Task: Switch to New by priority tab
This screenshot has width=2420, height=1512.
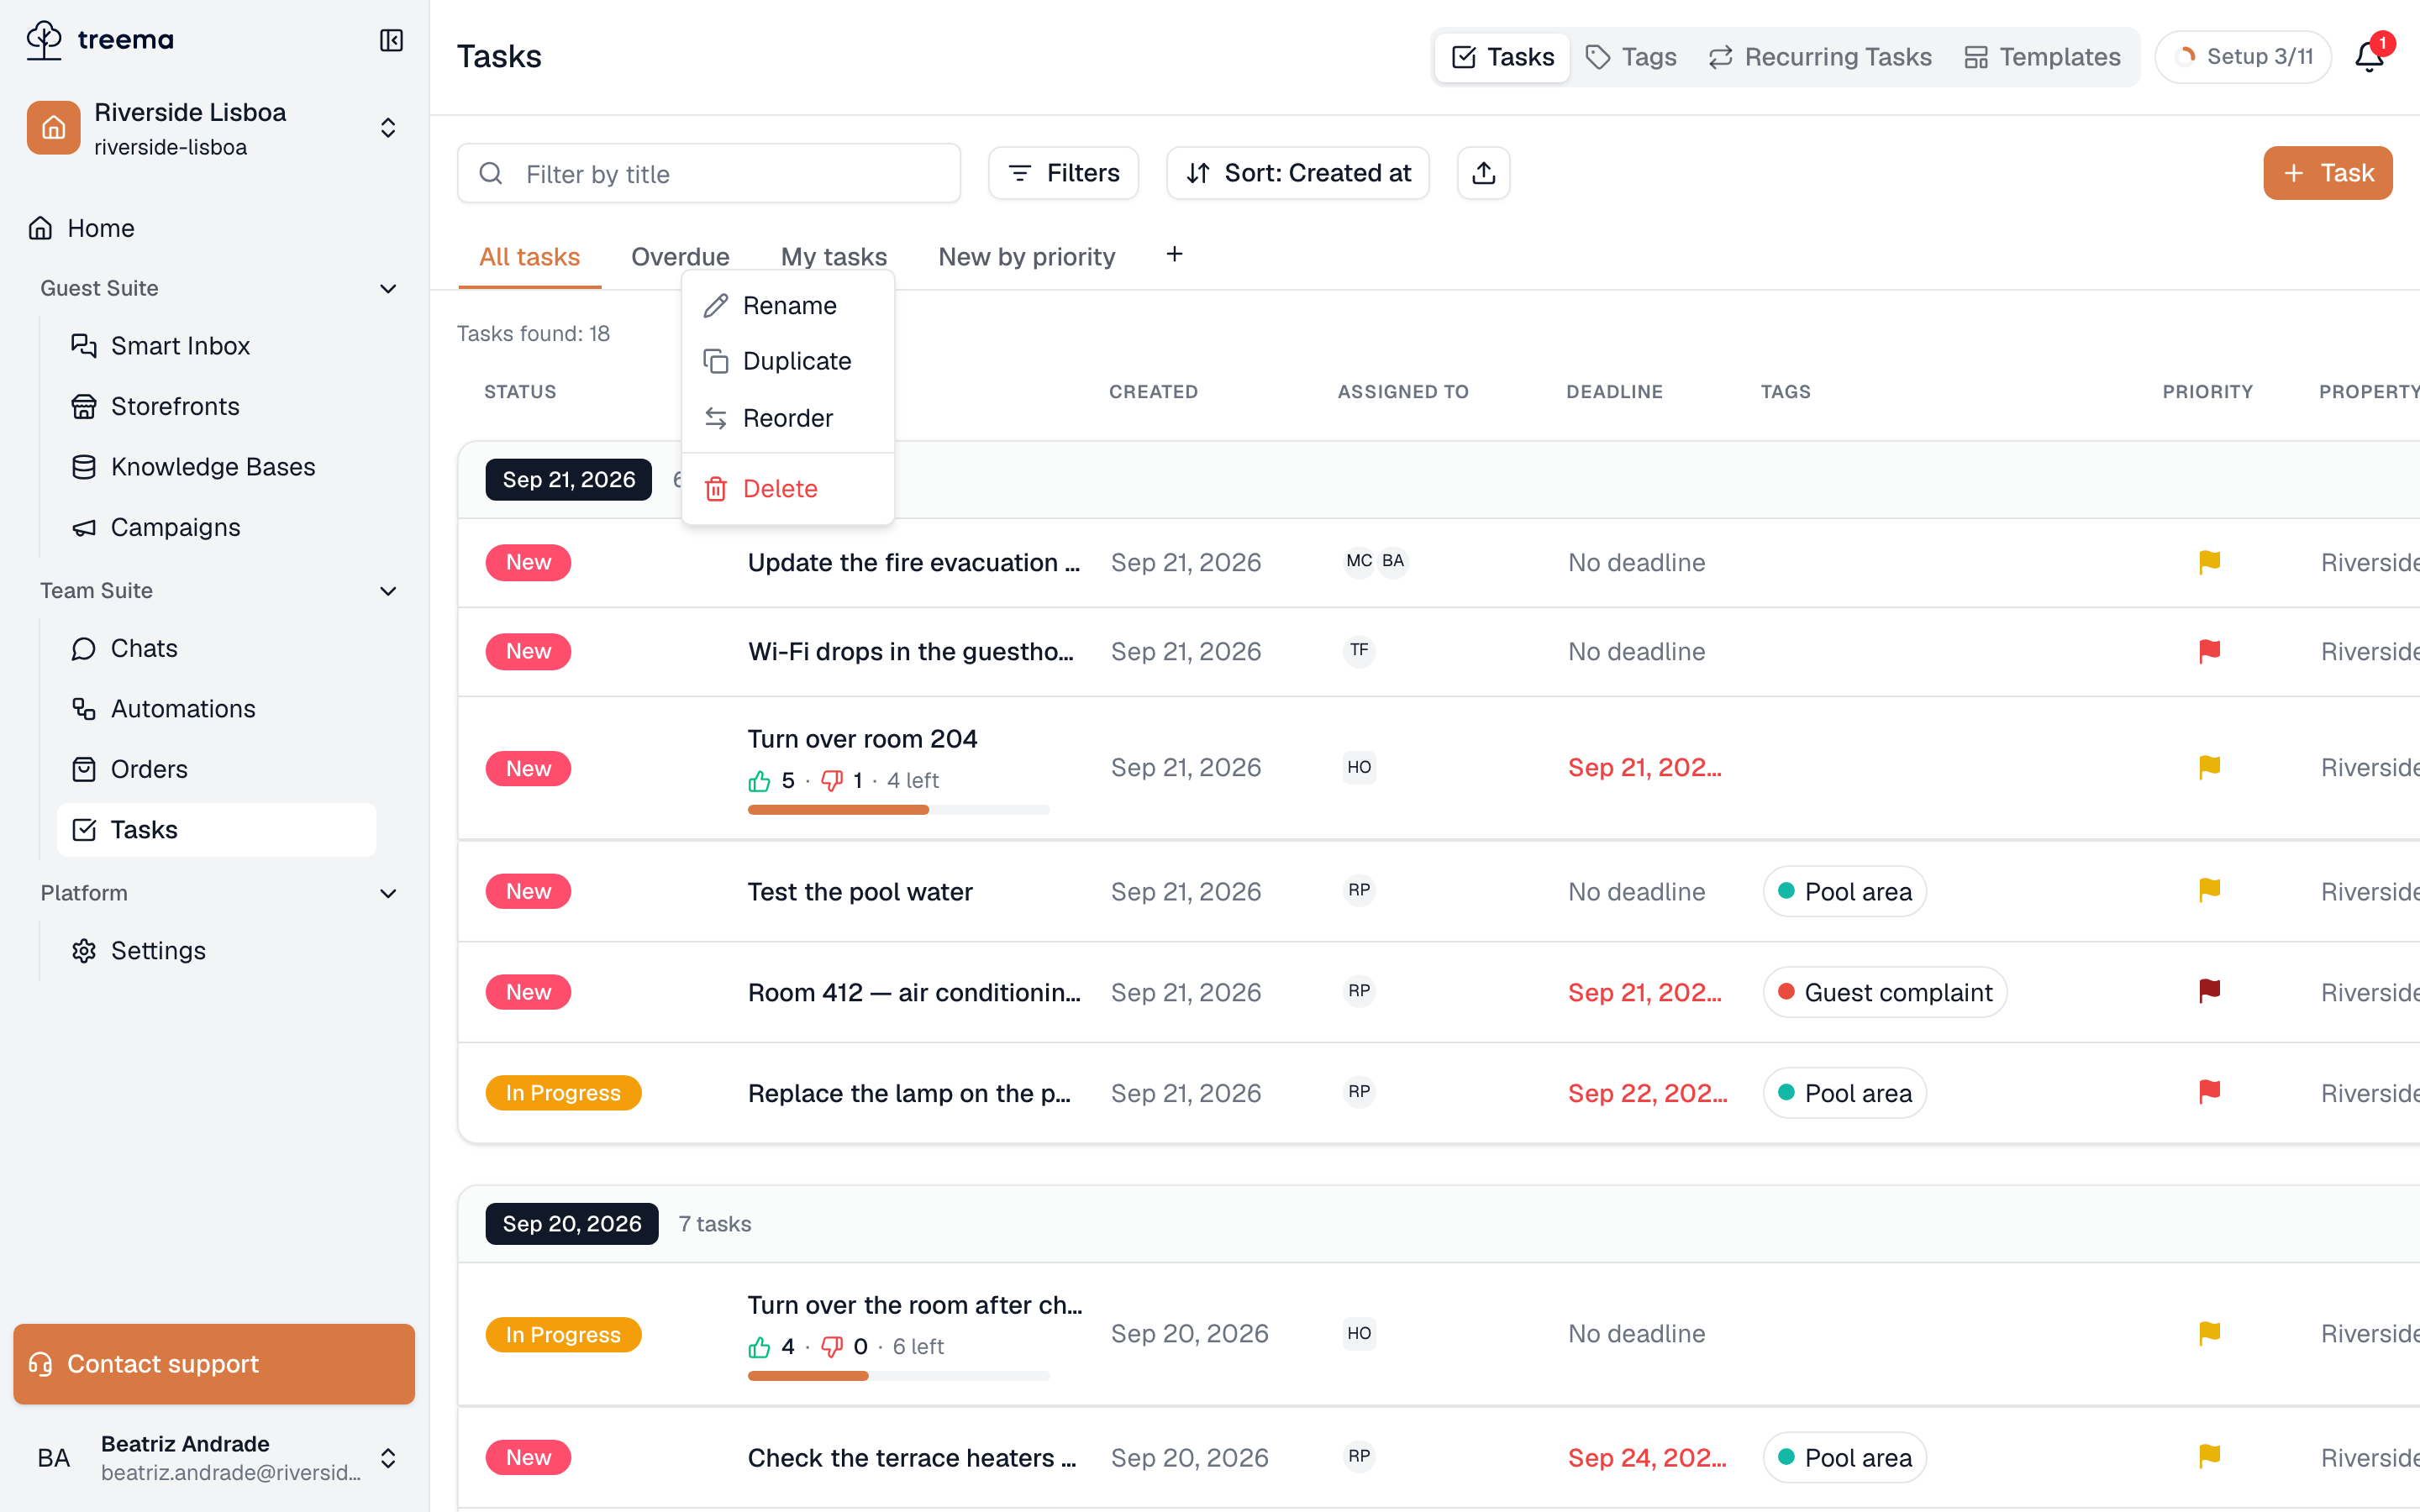Action: point(1026,257)
